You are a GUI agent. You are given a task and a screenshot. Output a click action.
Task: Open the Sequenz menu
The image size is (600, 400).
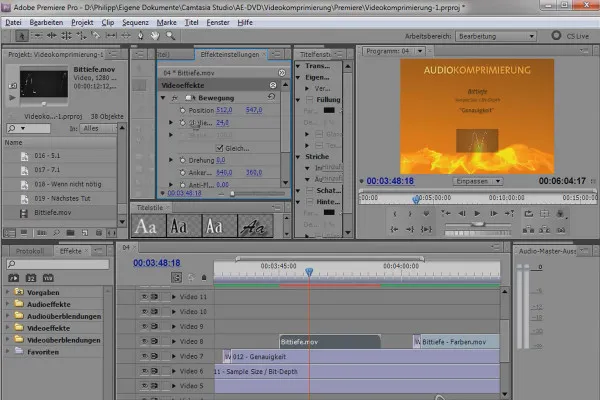click(x=135, y=23)
